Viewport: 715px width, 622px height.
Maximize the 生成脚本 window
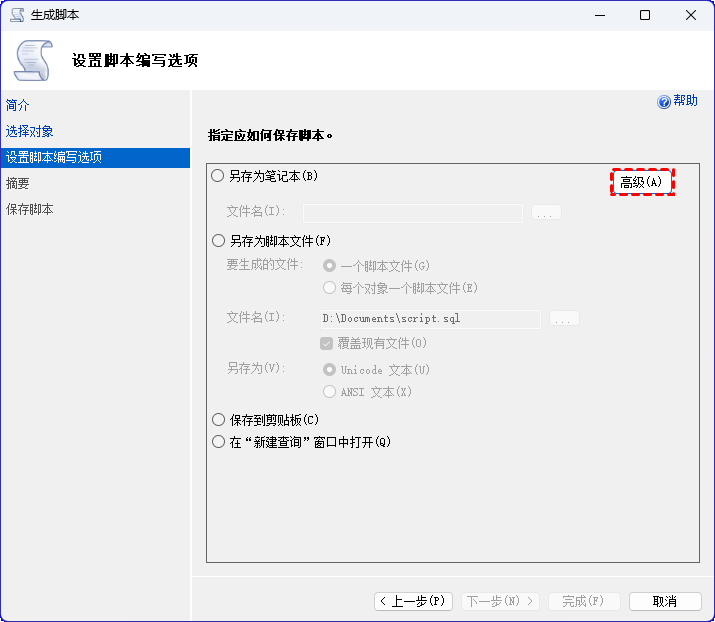pyautogui.click(x=645, y=15)
